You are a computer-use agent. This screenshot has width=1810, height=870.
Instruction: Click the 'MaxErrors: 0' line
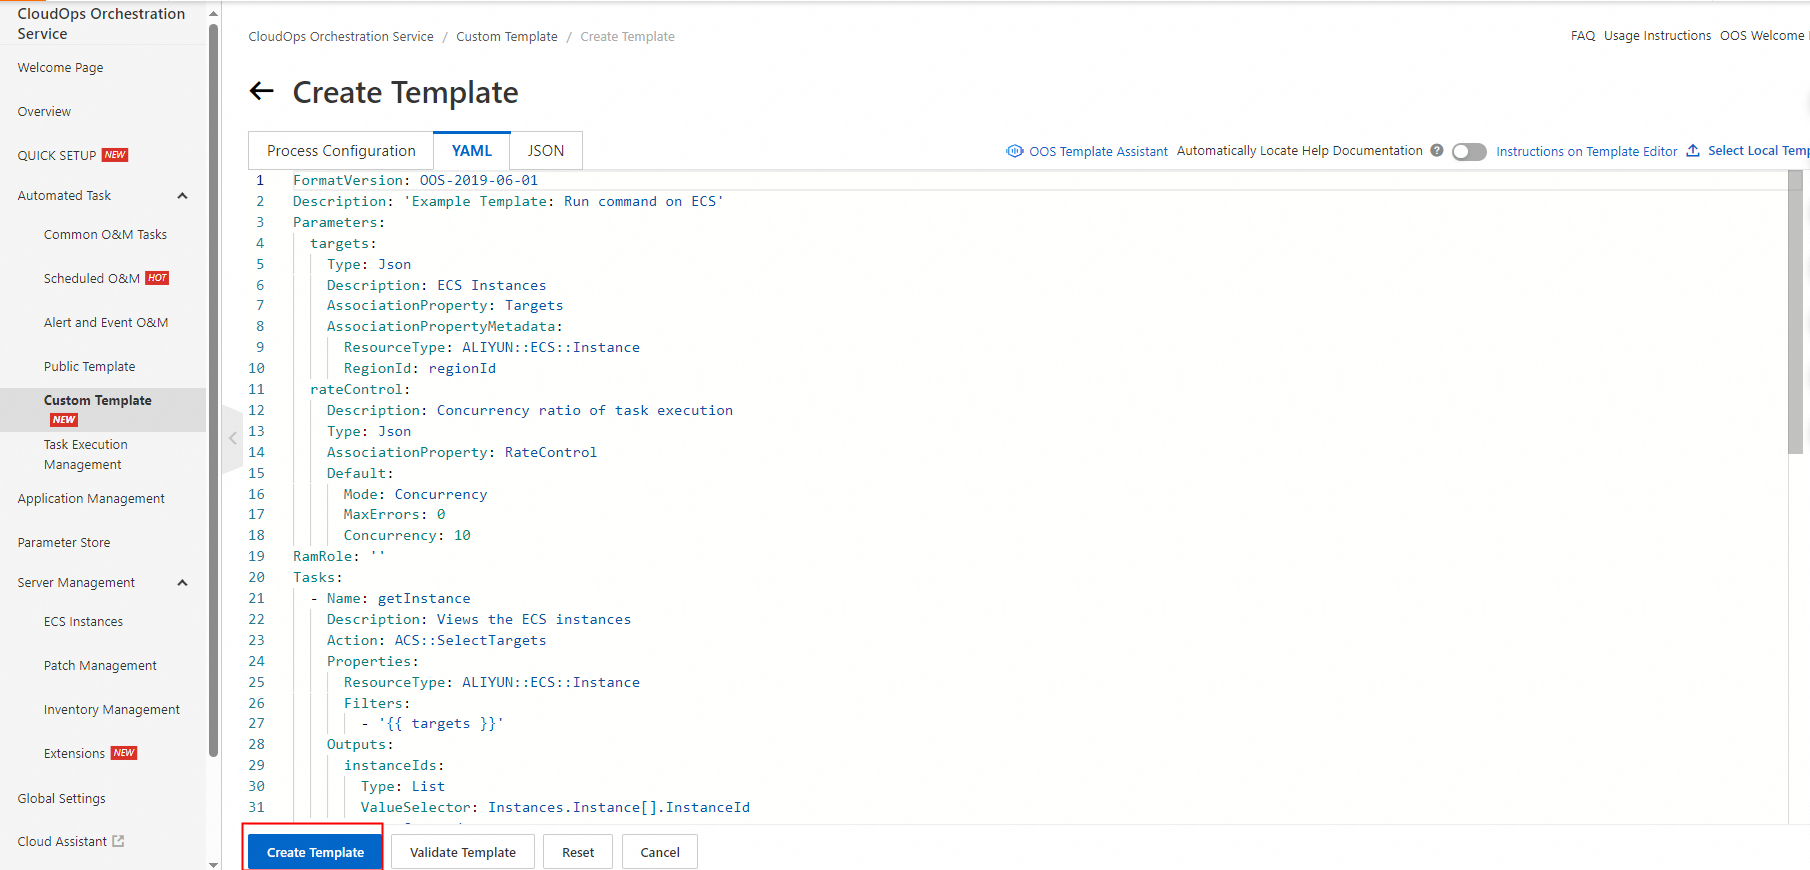coord(394,515)
